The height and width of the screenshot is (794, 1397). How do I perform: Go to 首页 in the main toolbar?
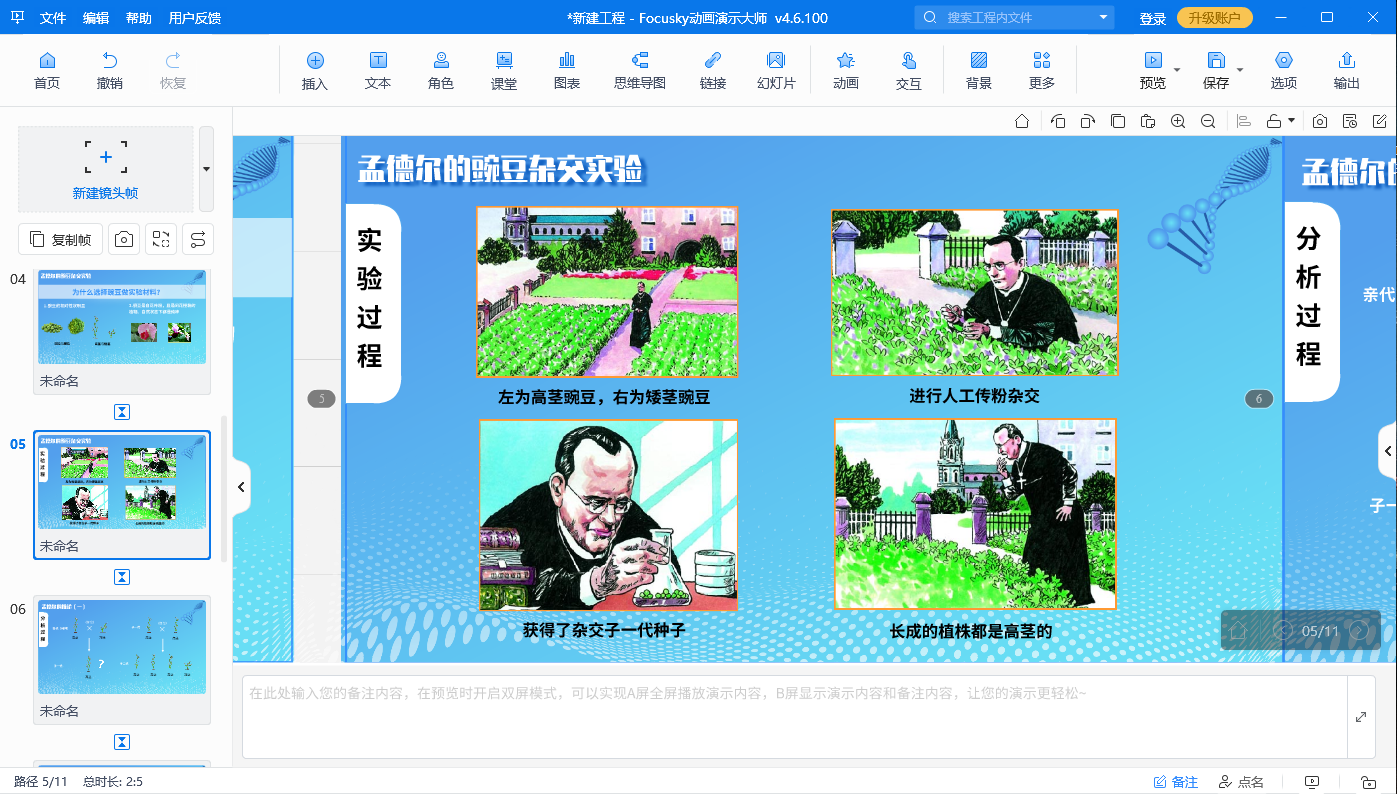47,71
